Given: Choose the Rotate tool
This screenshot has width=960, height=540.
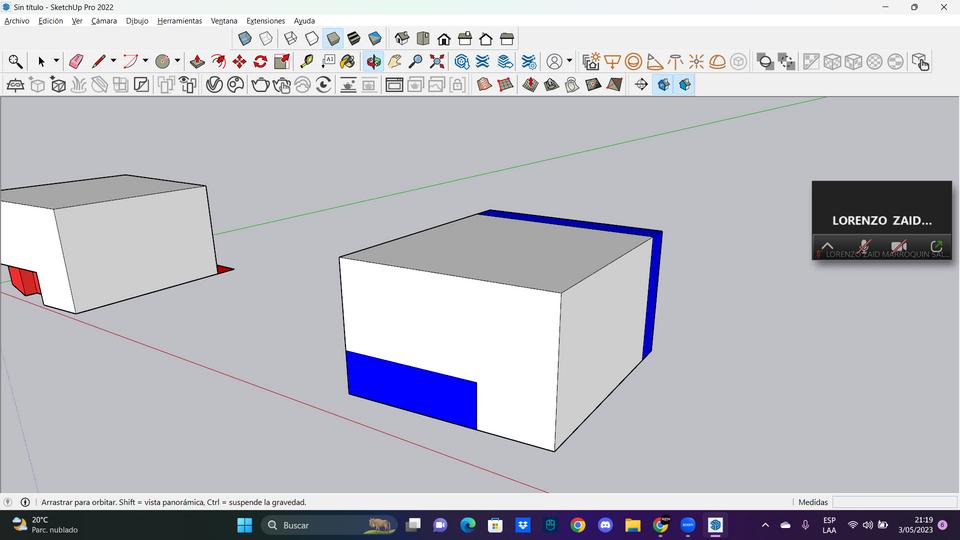Looking at the screenshot, I should click(260, 61).
